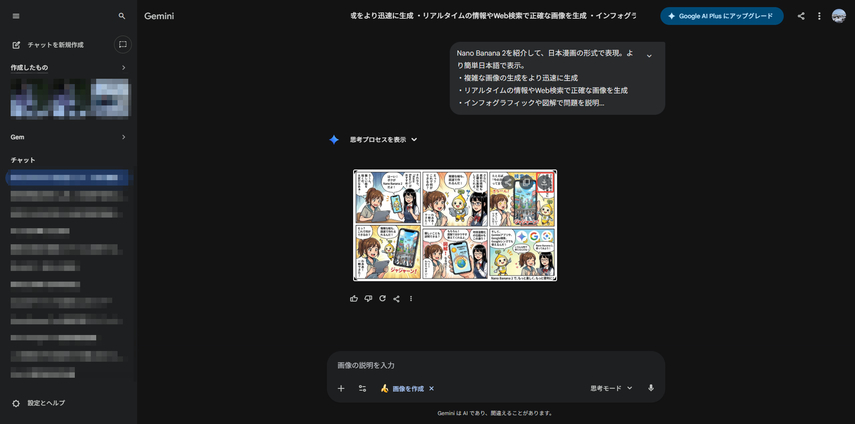Share conversation via top bar share icon
This screenshot has width=855, height=424.
pyautogui.click(x=801, y=16)
